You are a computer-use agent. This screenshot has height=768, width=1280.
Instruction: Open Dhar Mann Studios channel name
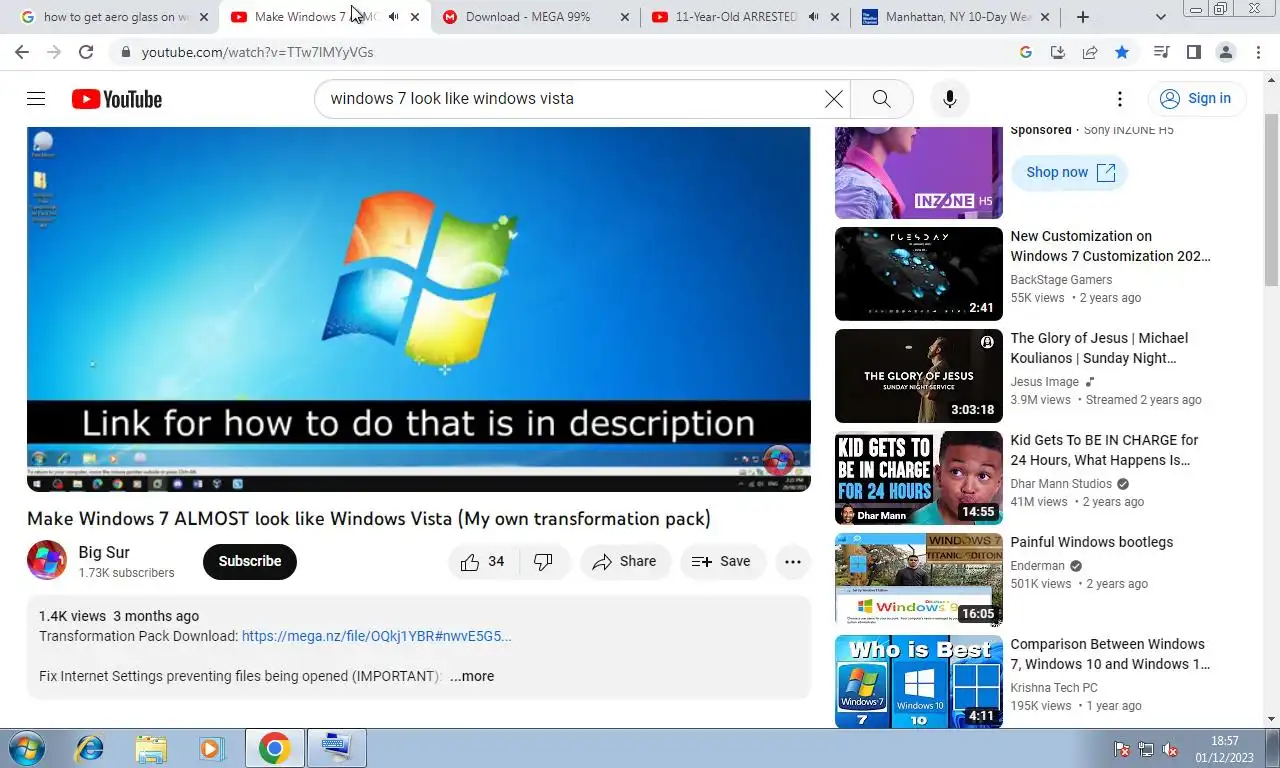pyautogui.click(x=1061, y=484)
